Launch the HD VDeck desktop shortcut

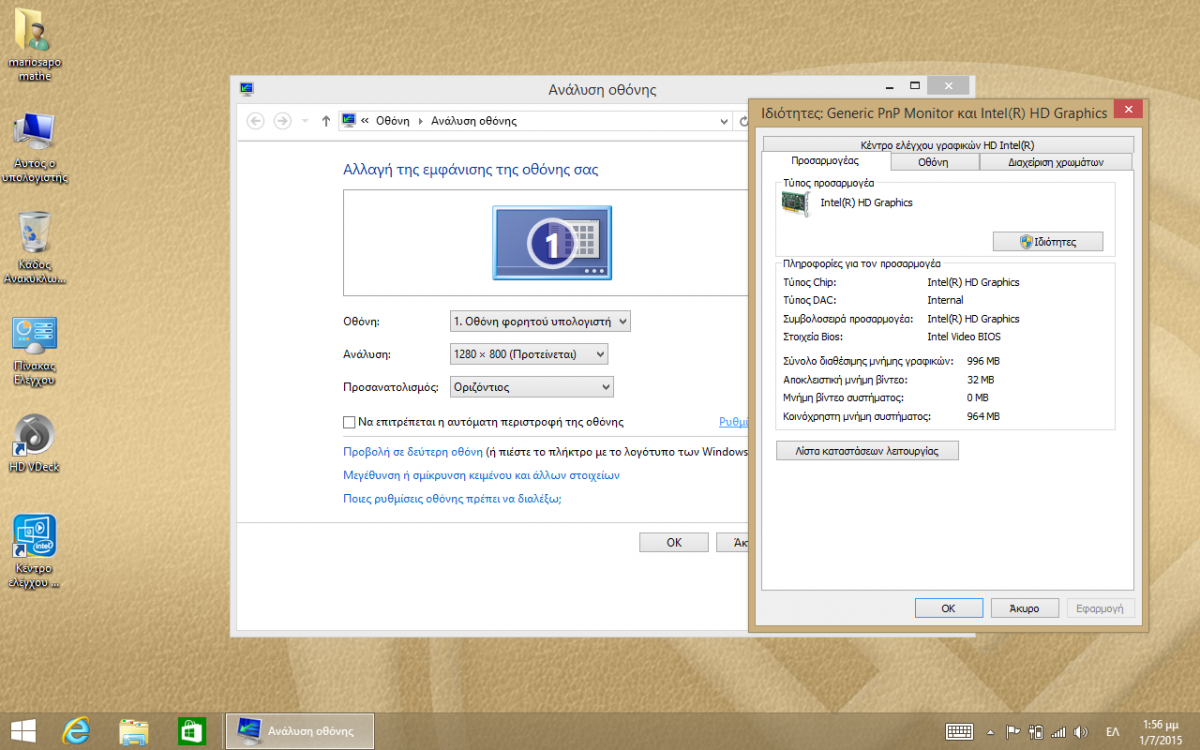click(x=35, y=443)
